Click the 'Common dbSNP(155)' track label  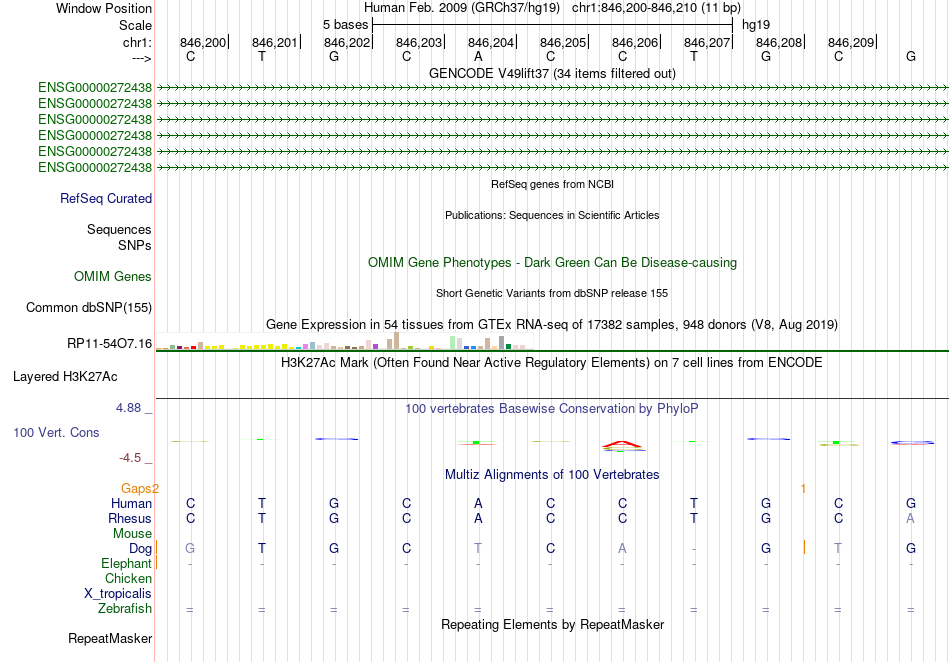88,308
